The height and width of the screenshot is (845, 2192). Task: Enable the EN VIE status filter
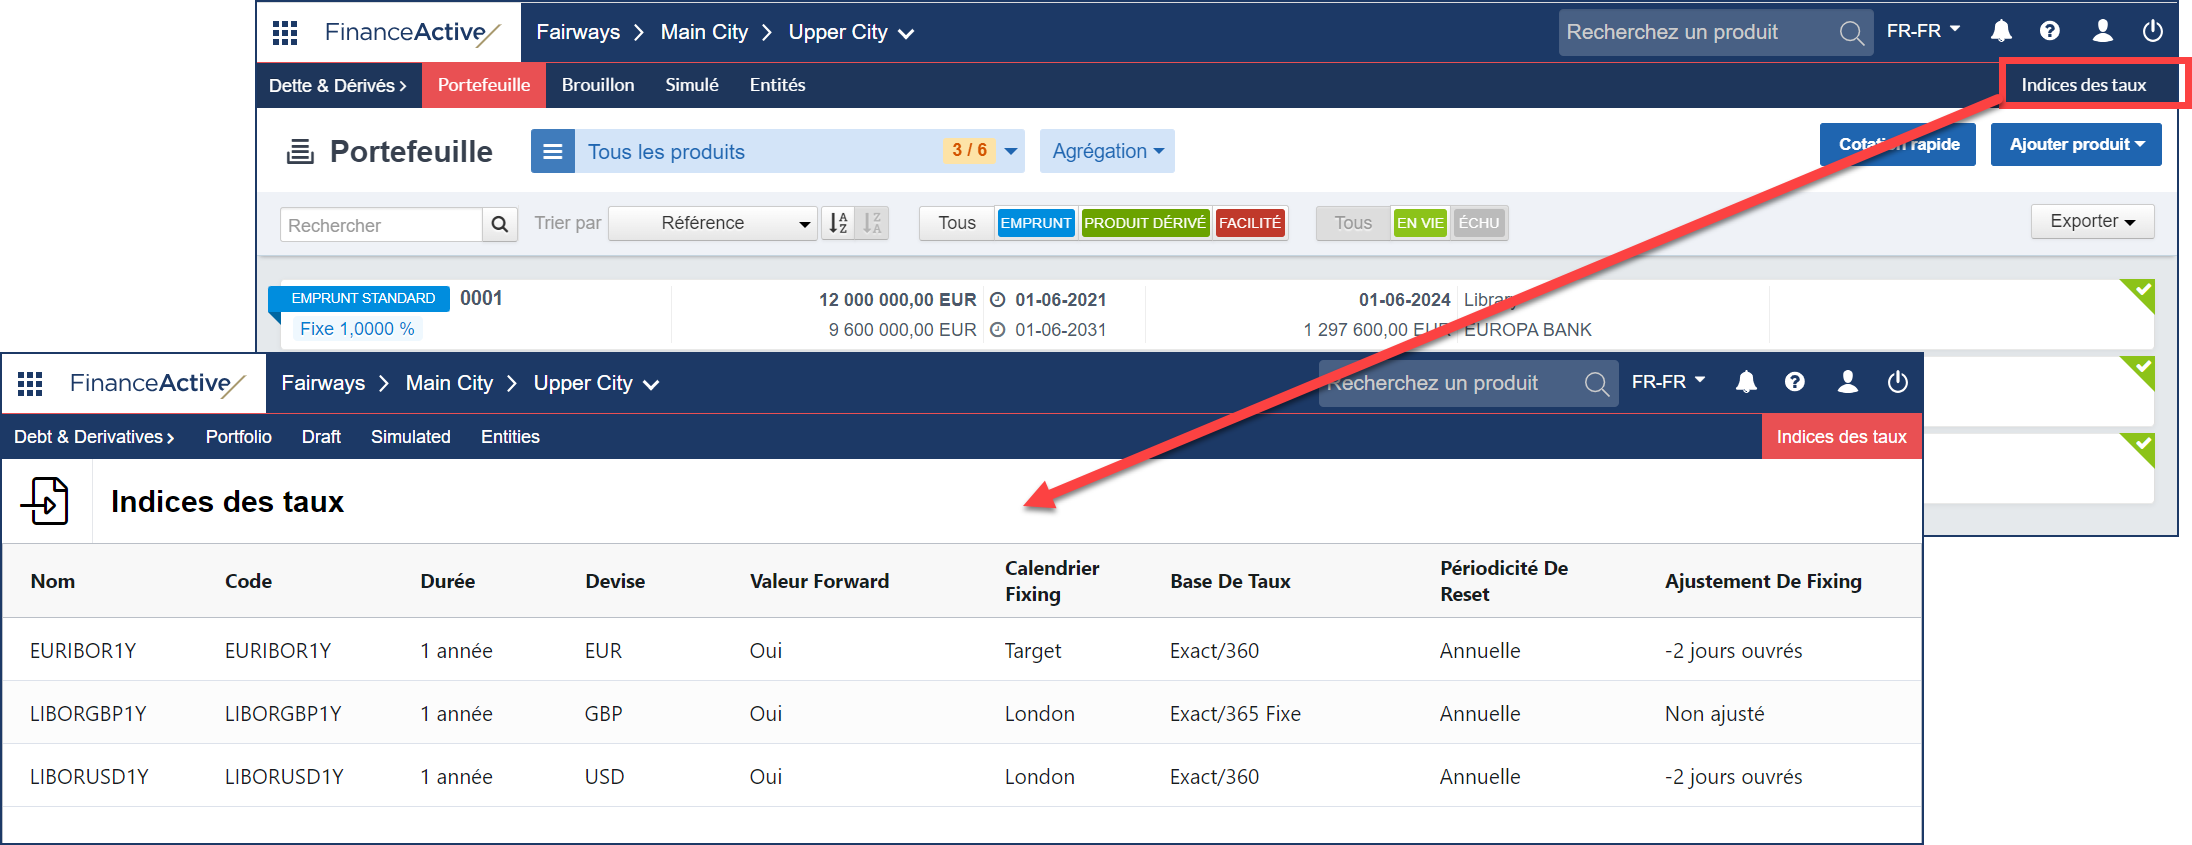(x=1419, y=223)
